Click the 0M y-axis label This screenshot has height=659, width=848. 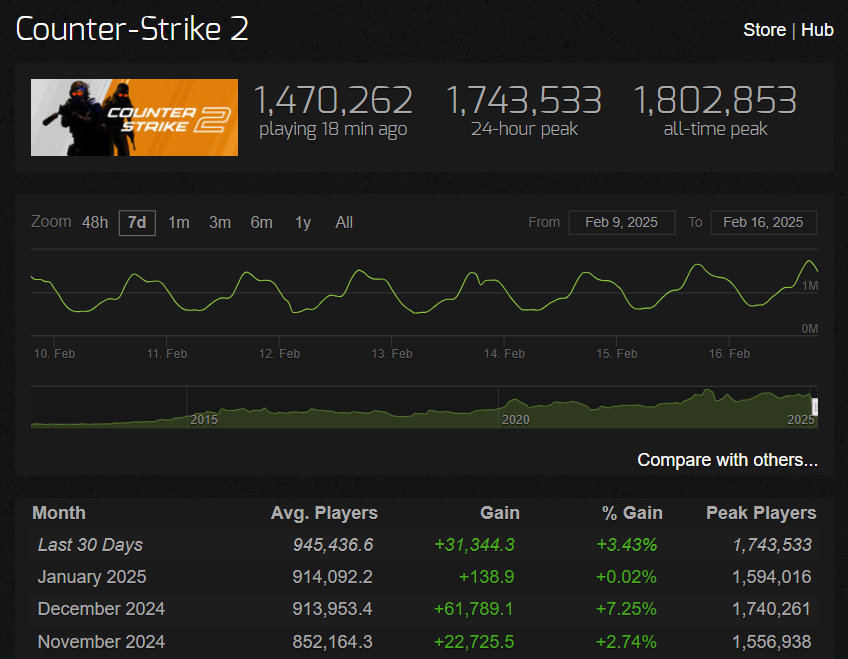810,329
